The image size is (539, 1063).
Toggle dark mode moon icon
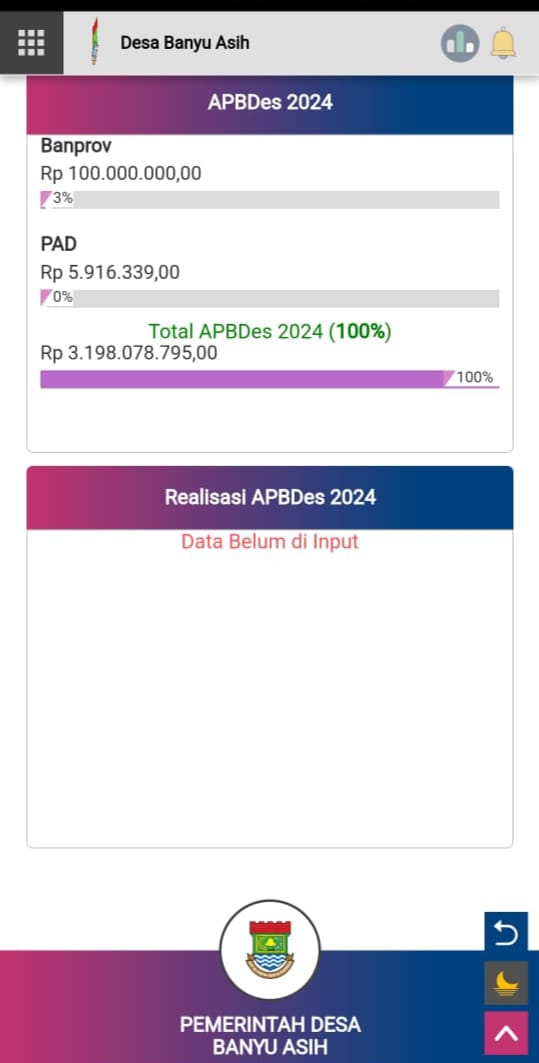click(506, 983)
